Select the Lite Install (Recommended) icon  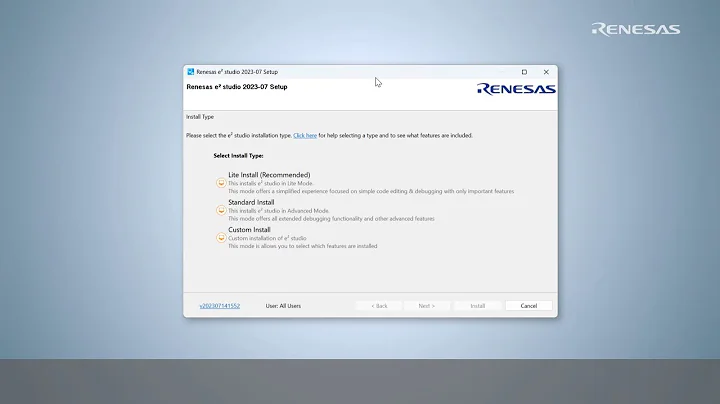[x=221, y=183]
